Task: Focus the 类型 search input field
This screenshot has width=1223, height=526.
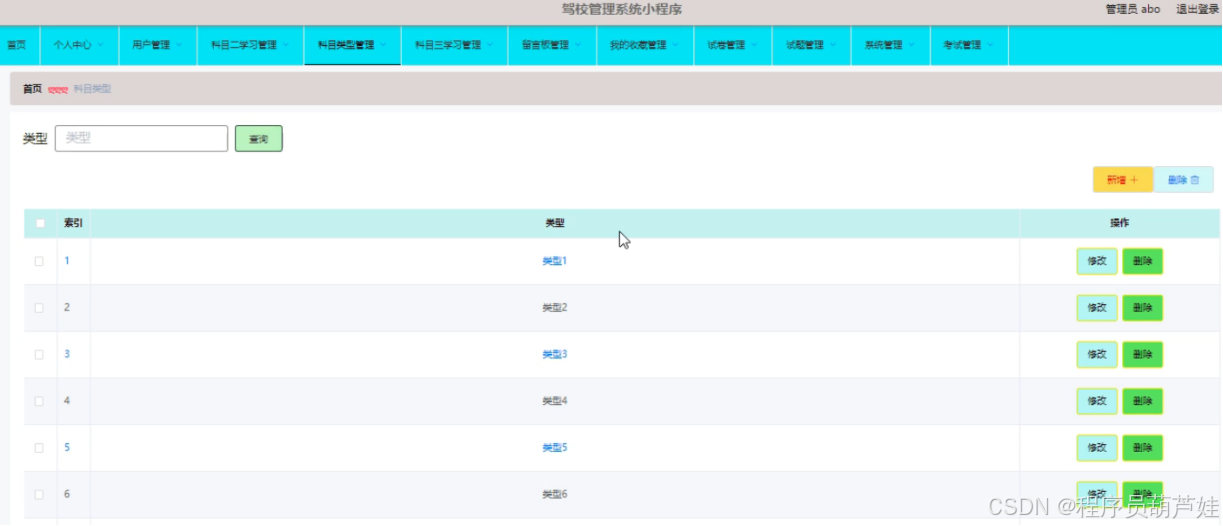Action: pyautogui.click(x=141, y=138)
